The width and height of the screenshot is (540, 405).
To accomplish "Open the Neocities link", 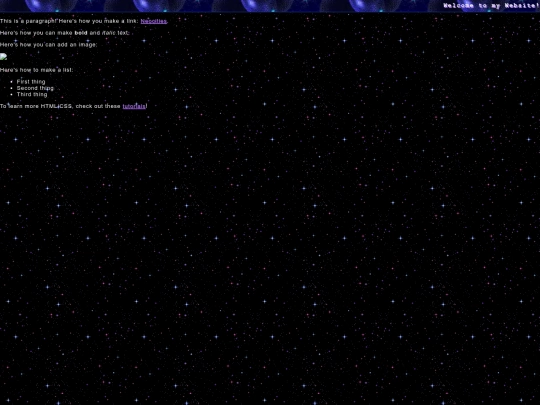I will pyautogui.click(x=154, y=21).
